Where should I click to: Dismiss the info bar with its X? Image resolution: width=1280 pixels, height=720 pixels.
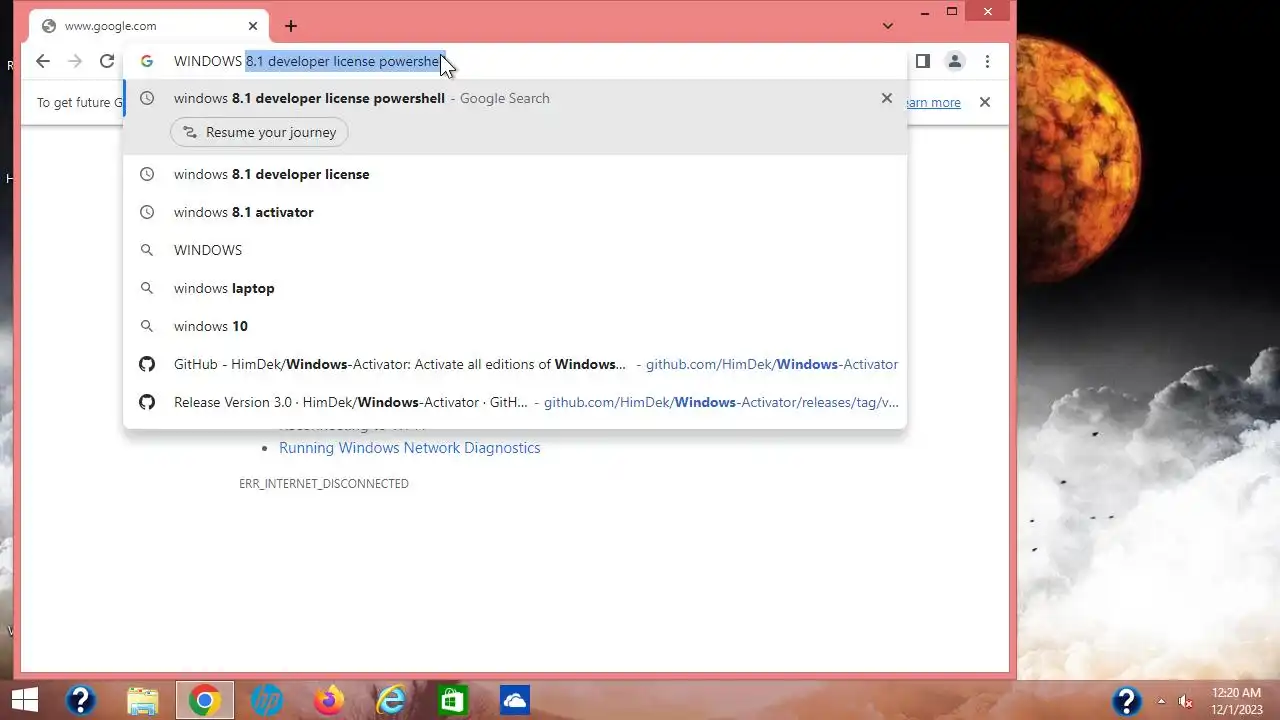tap(985, 102)
